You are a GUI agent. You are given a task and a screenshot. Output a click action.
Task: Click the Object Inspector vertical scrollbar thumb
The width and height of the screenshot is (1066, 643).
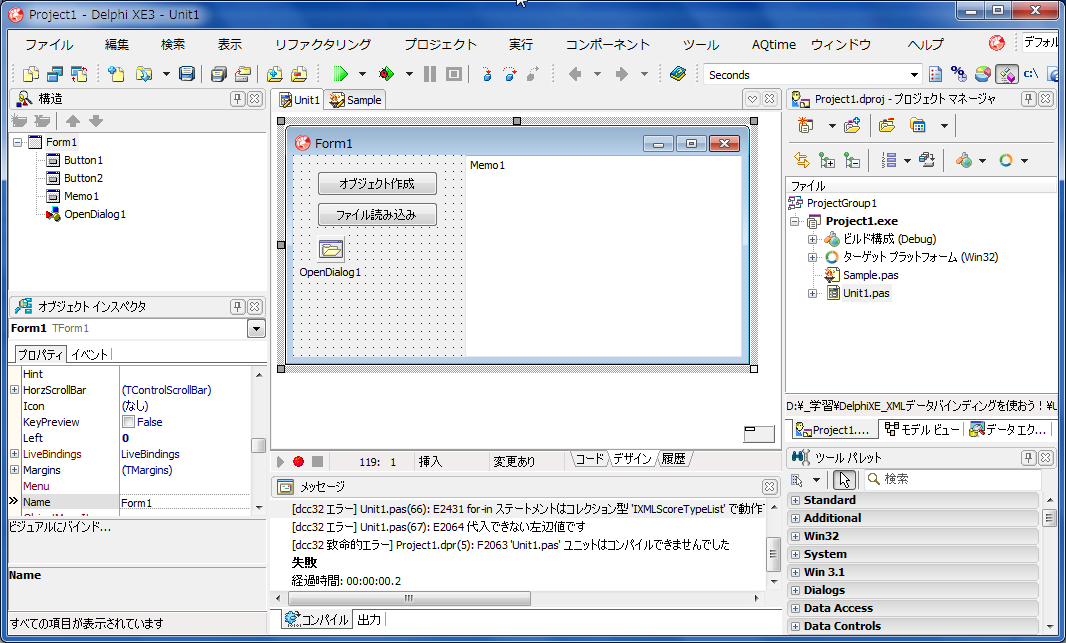coord(258,445)
